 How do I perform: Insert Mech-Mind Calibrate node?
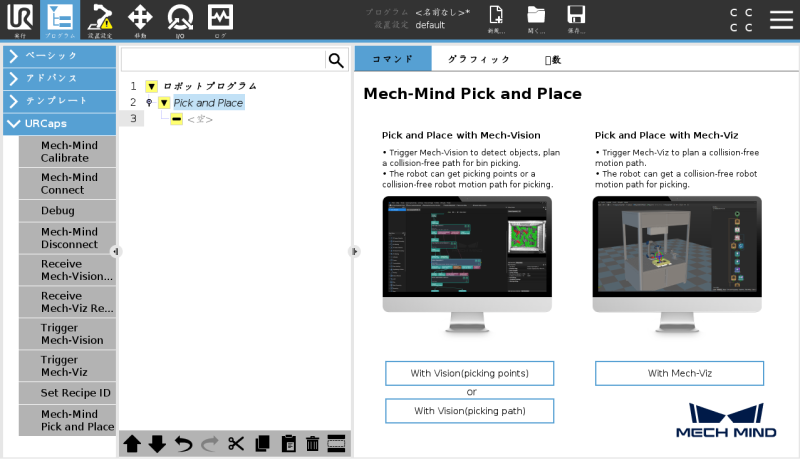pyautogui.click(x=67, y=151)
